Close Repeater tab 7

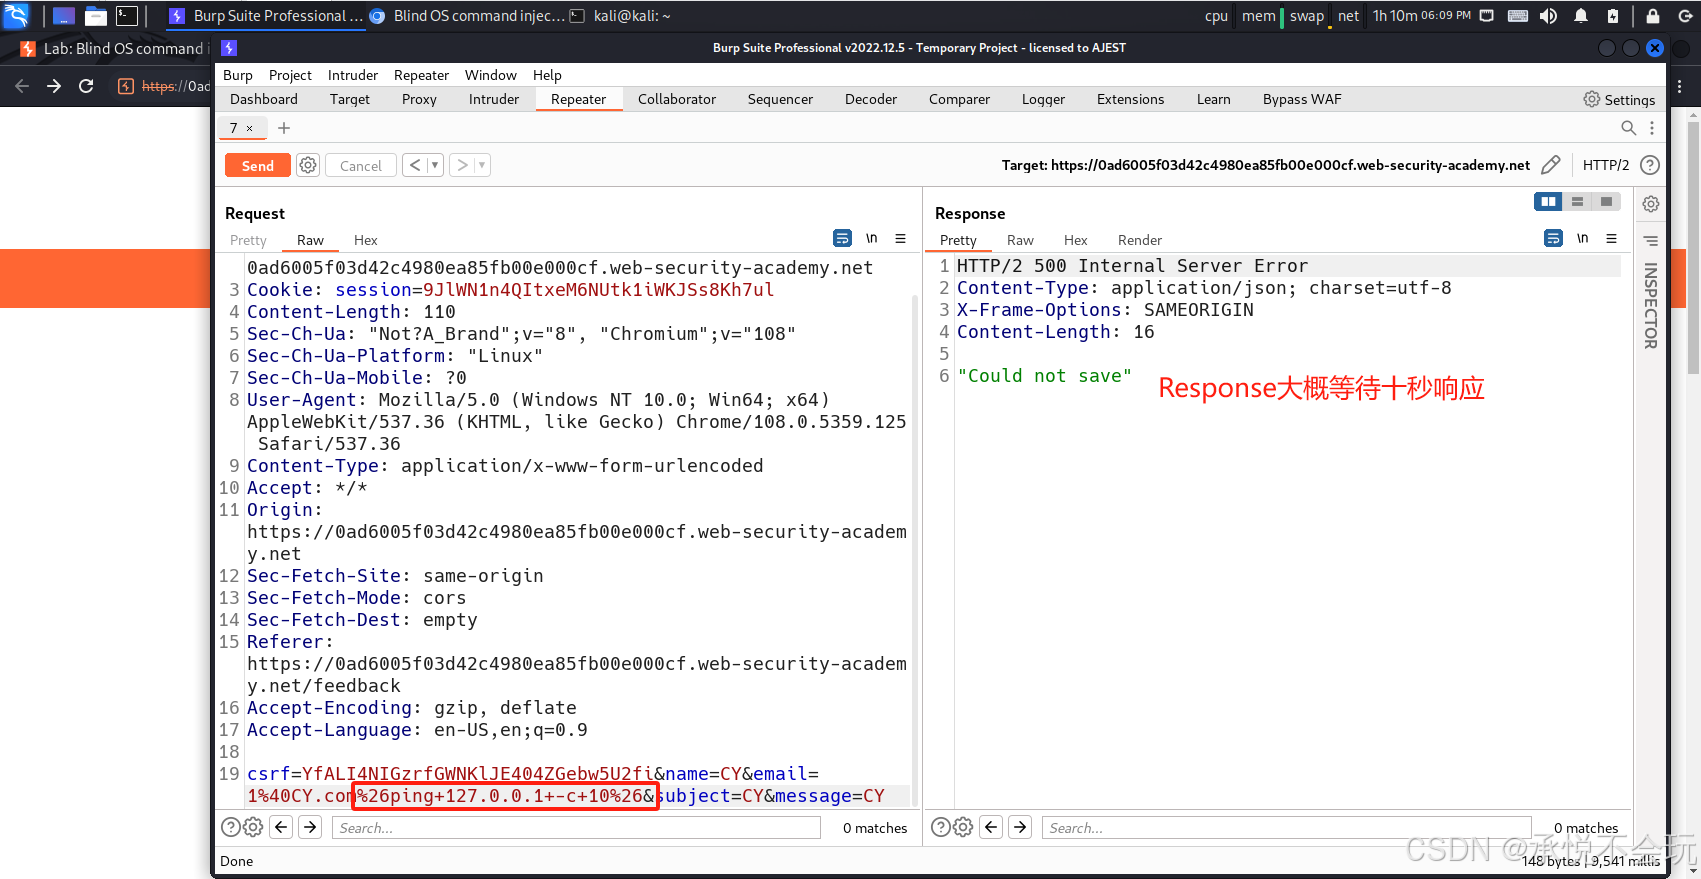point(249,128)
